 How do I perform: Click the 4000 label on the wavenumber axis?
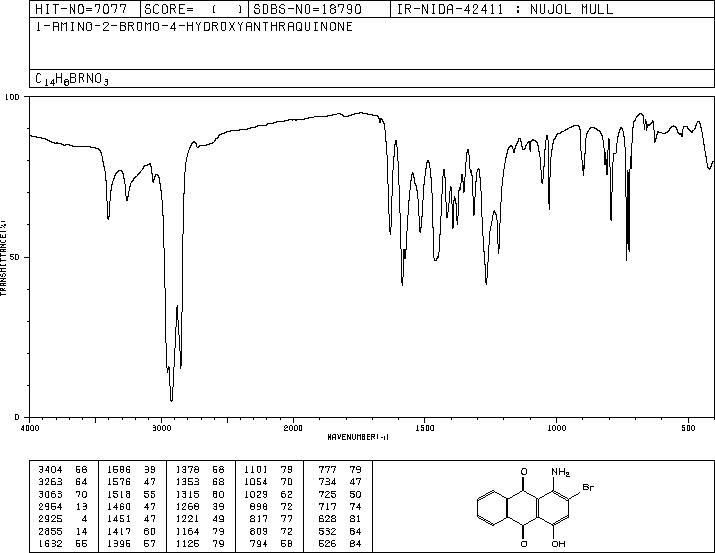point(30,428)
